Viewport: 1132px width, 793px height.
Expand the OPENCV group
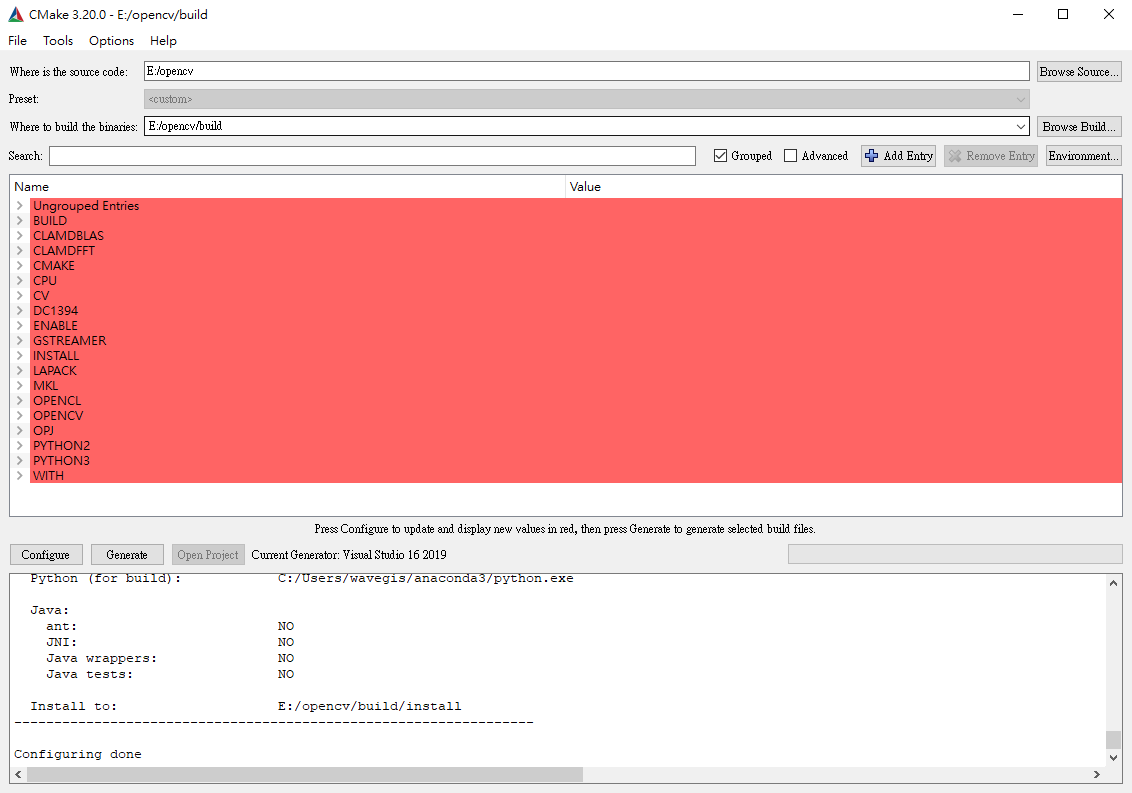point(19,416)
